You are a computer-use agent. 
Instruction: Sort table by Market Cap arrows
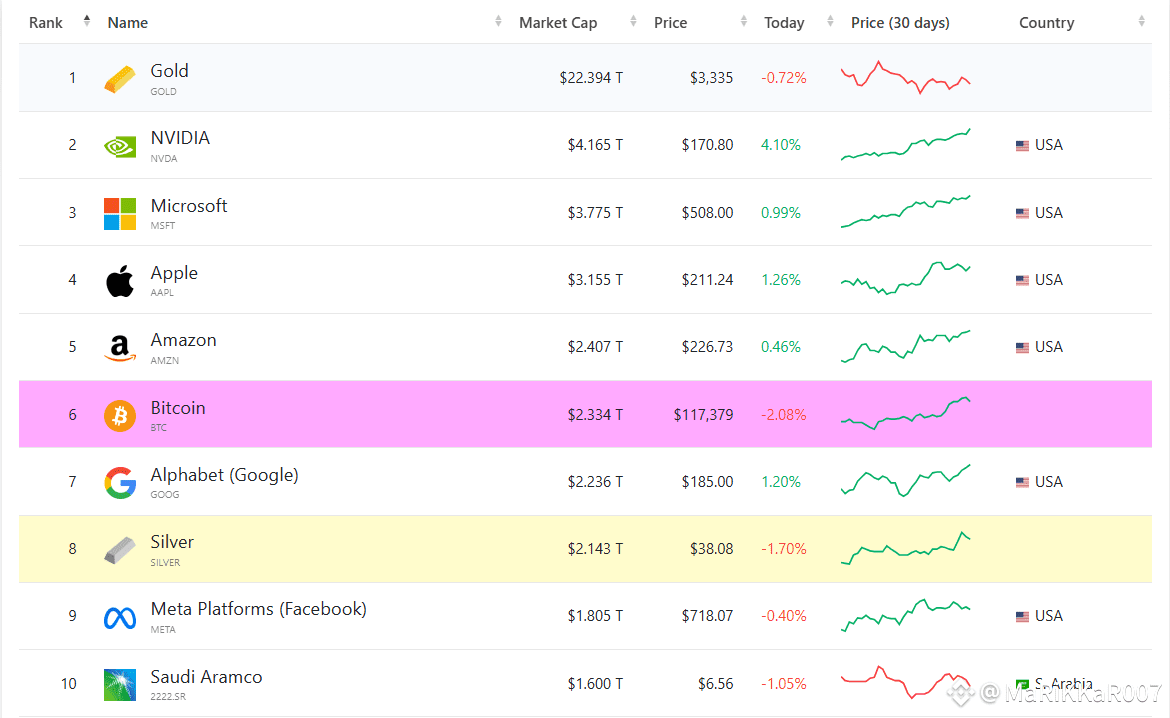pyautogui.click(x=633, y=22)
